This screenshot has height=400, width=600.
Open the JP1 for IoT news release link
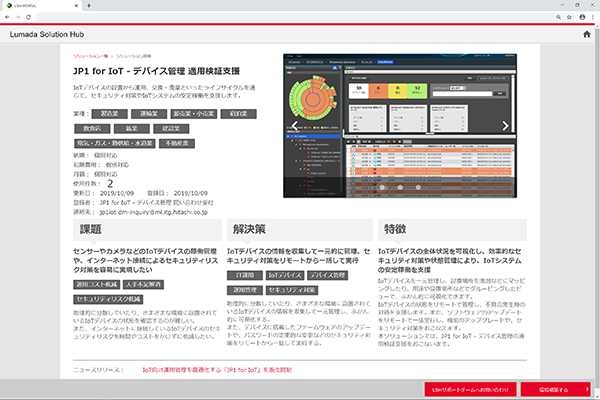pos(217,370)
